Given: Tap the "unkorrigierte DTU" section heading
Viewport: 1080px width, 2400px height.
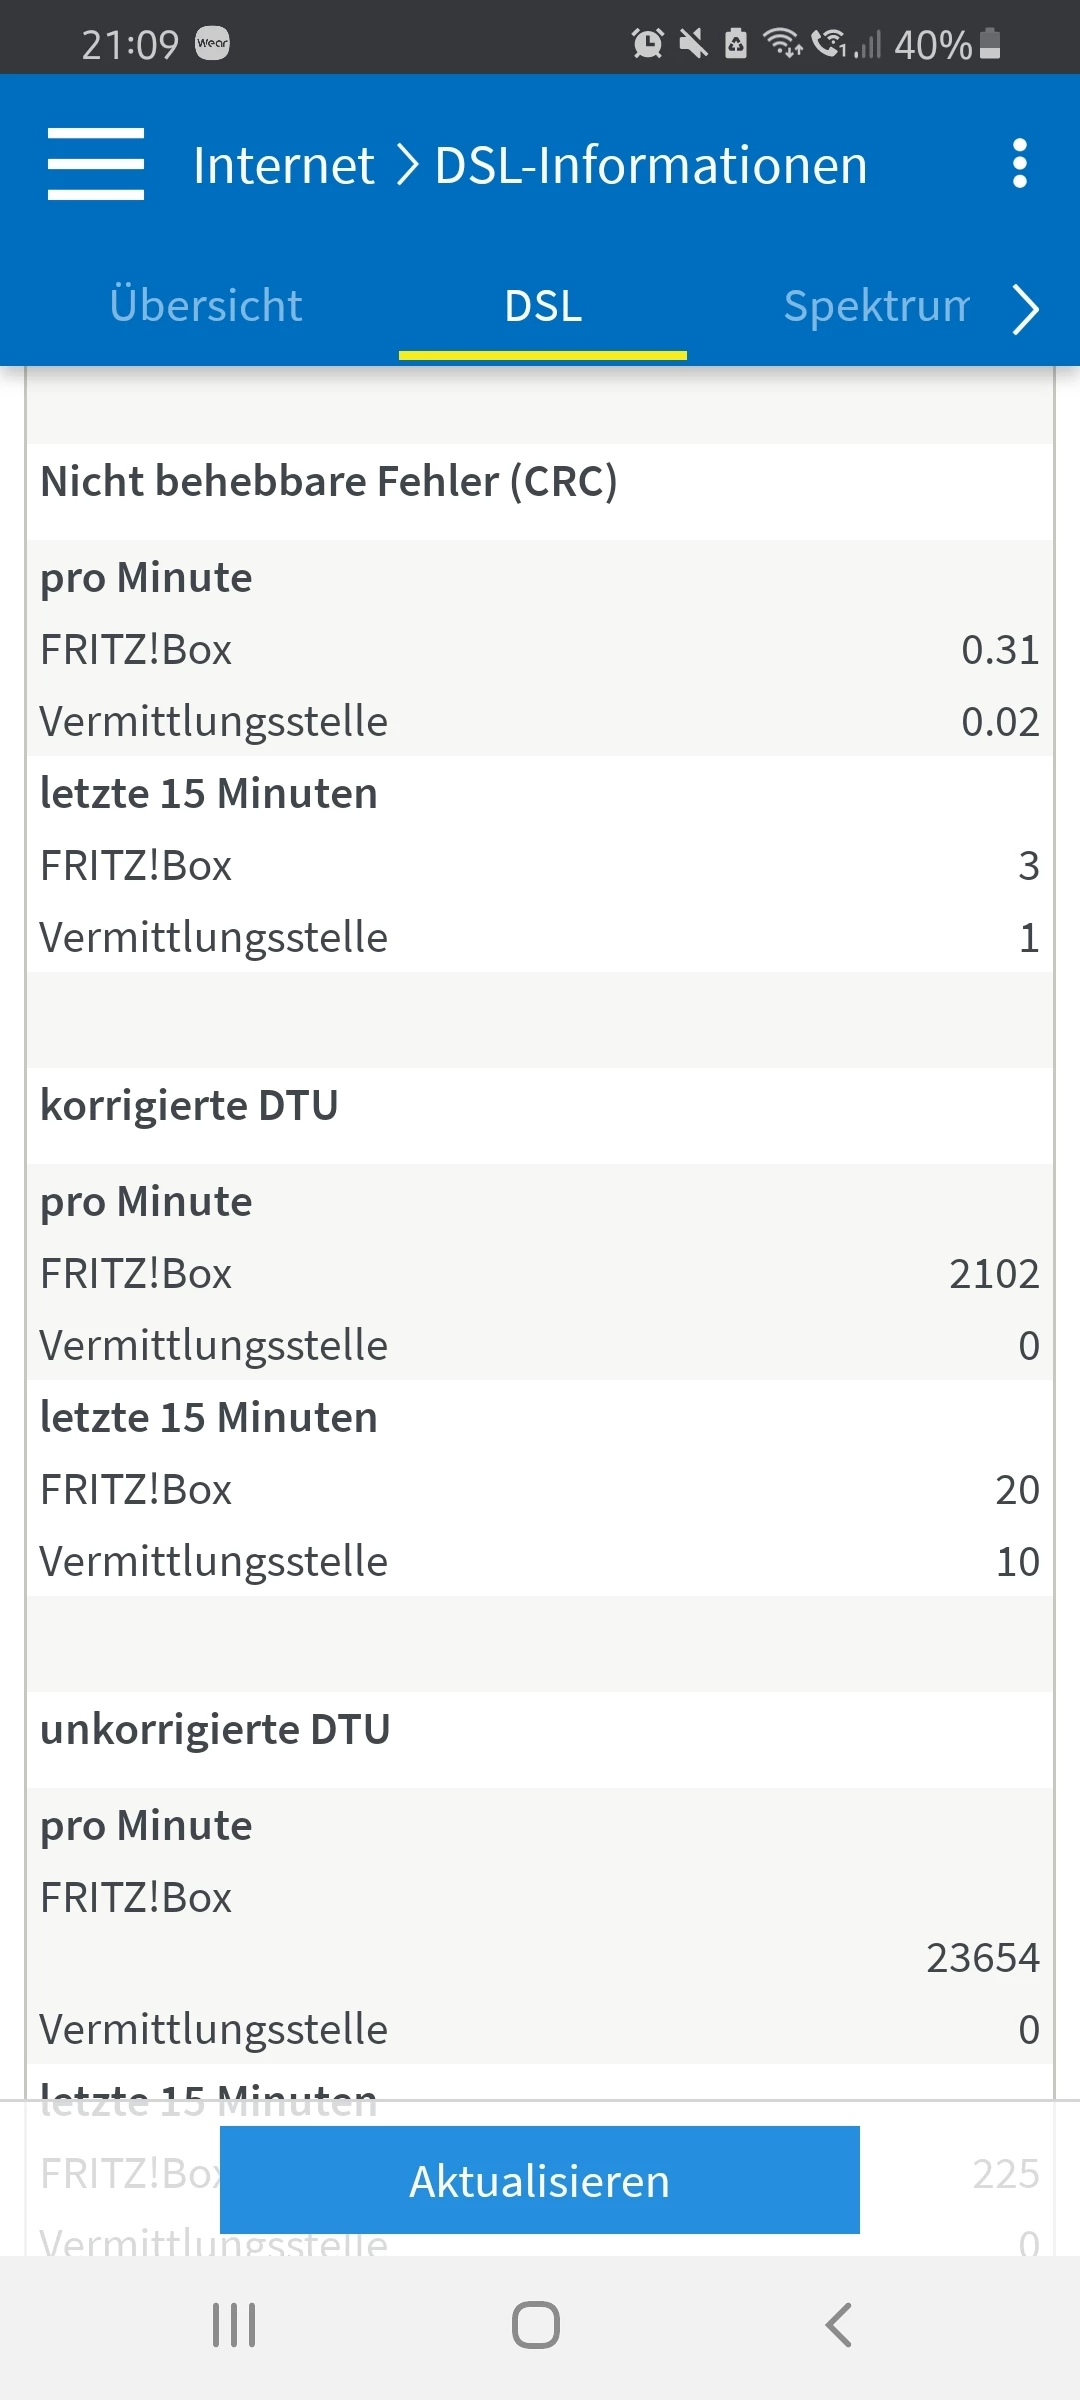Looking at the screenshot, I should (215, 1730).
